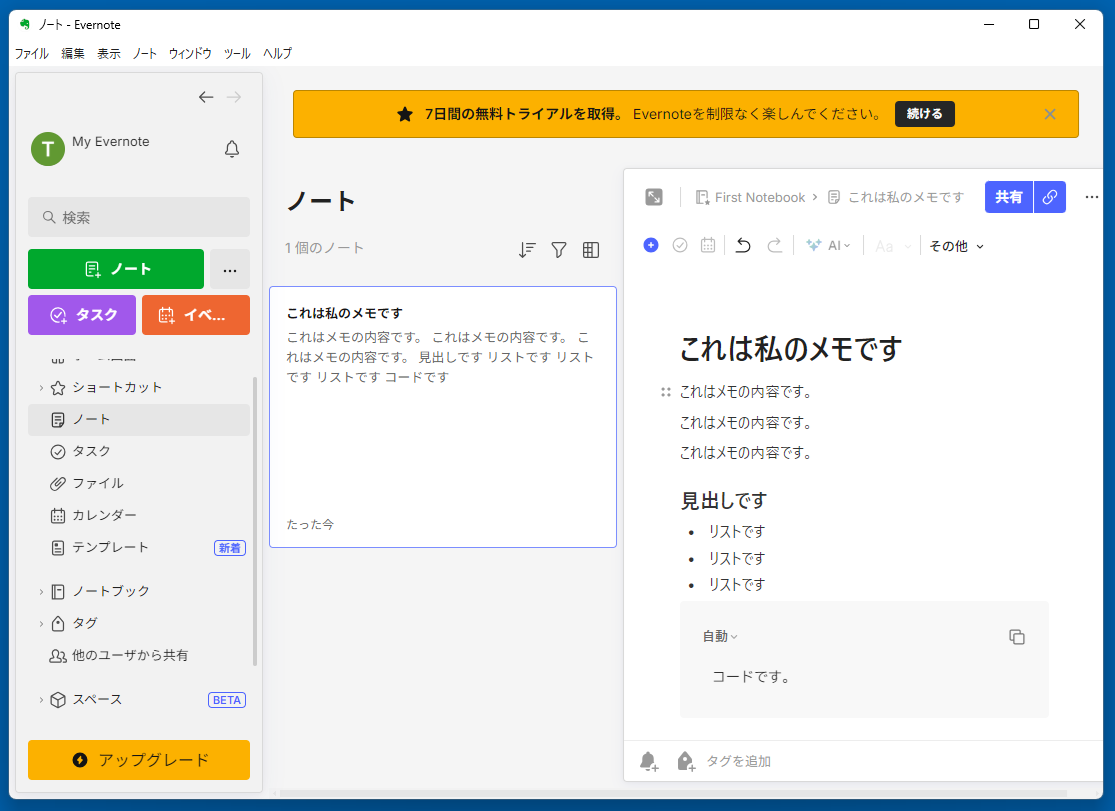Create a new event with the orange イベ... button
1115x811 pixels.
196,314
